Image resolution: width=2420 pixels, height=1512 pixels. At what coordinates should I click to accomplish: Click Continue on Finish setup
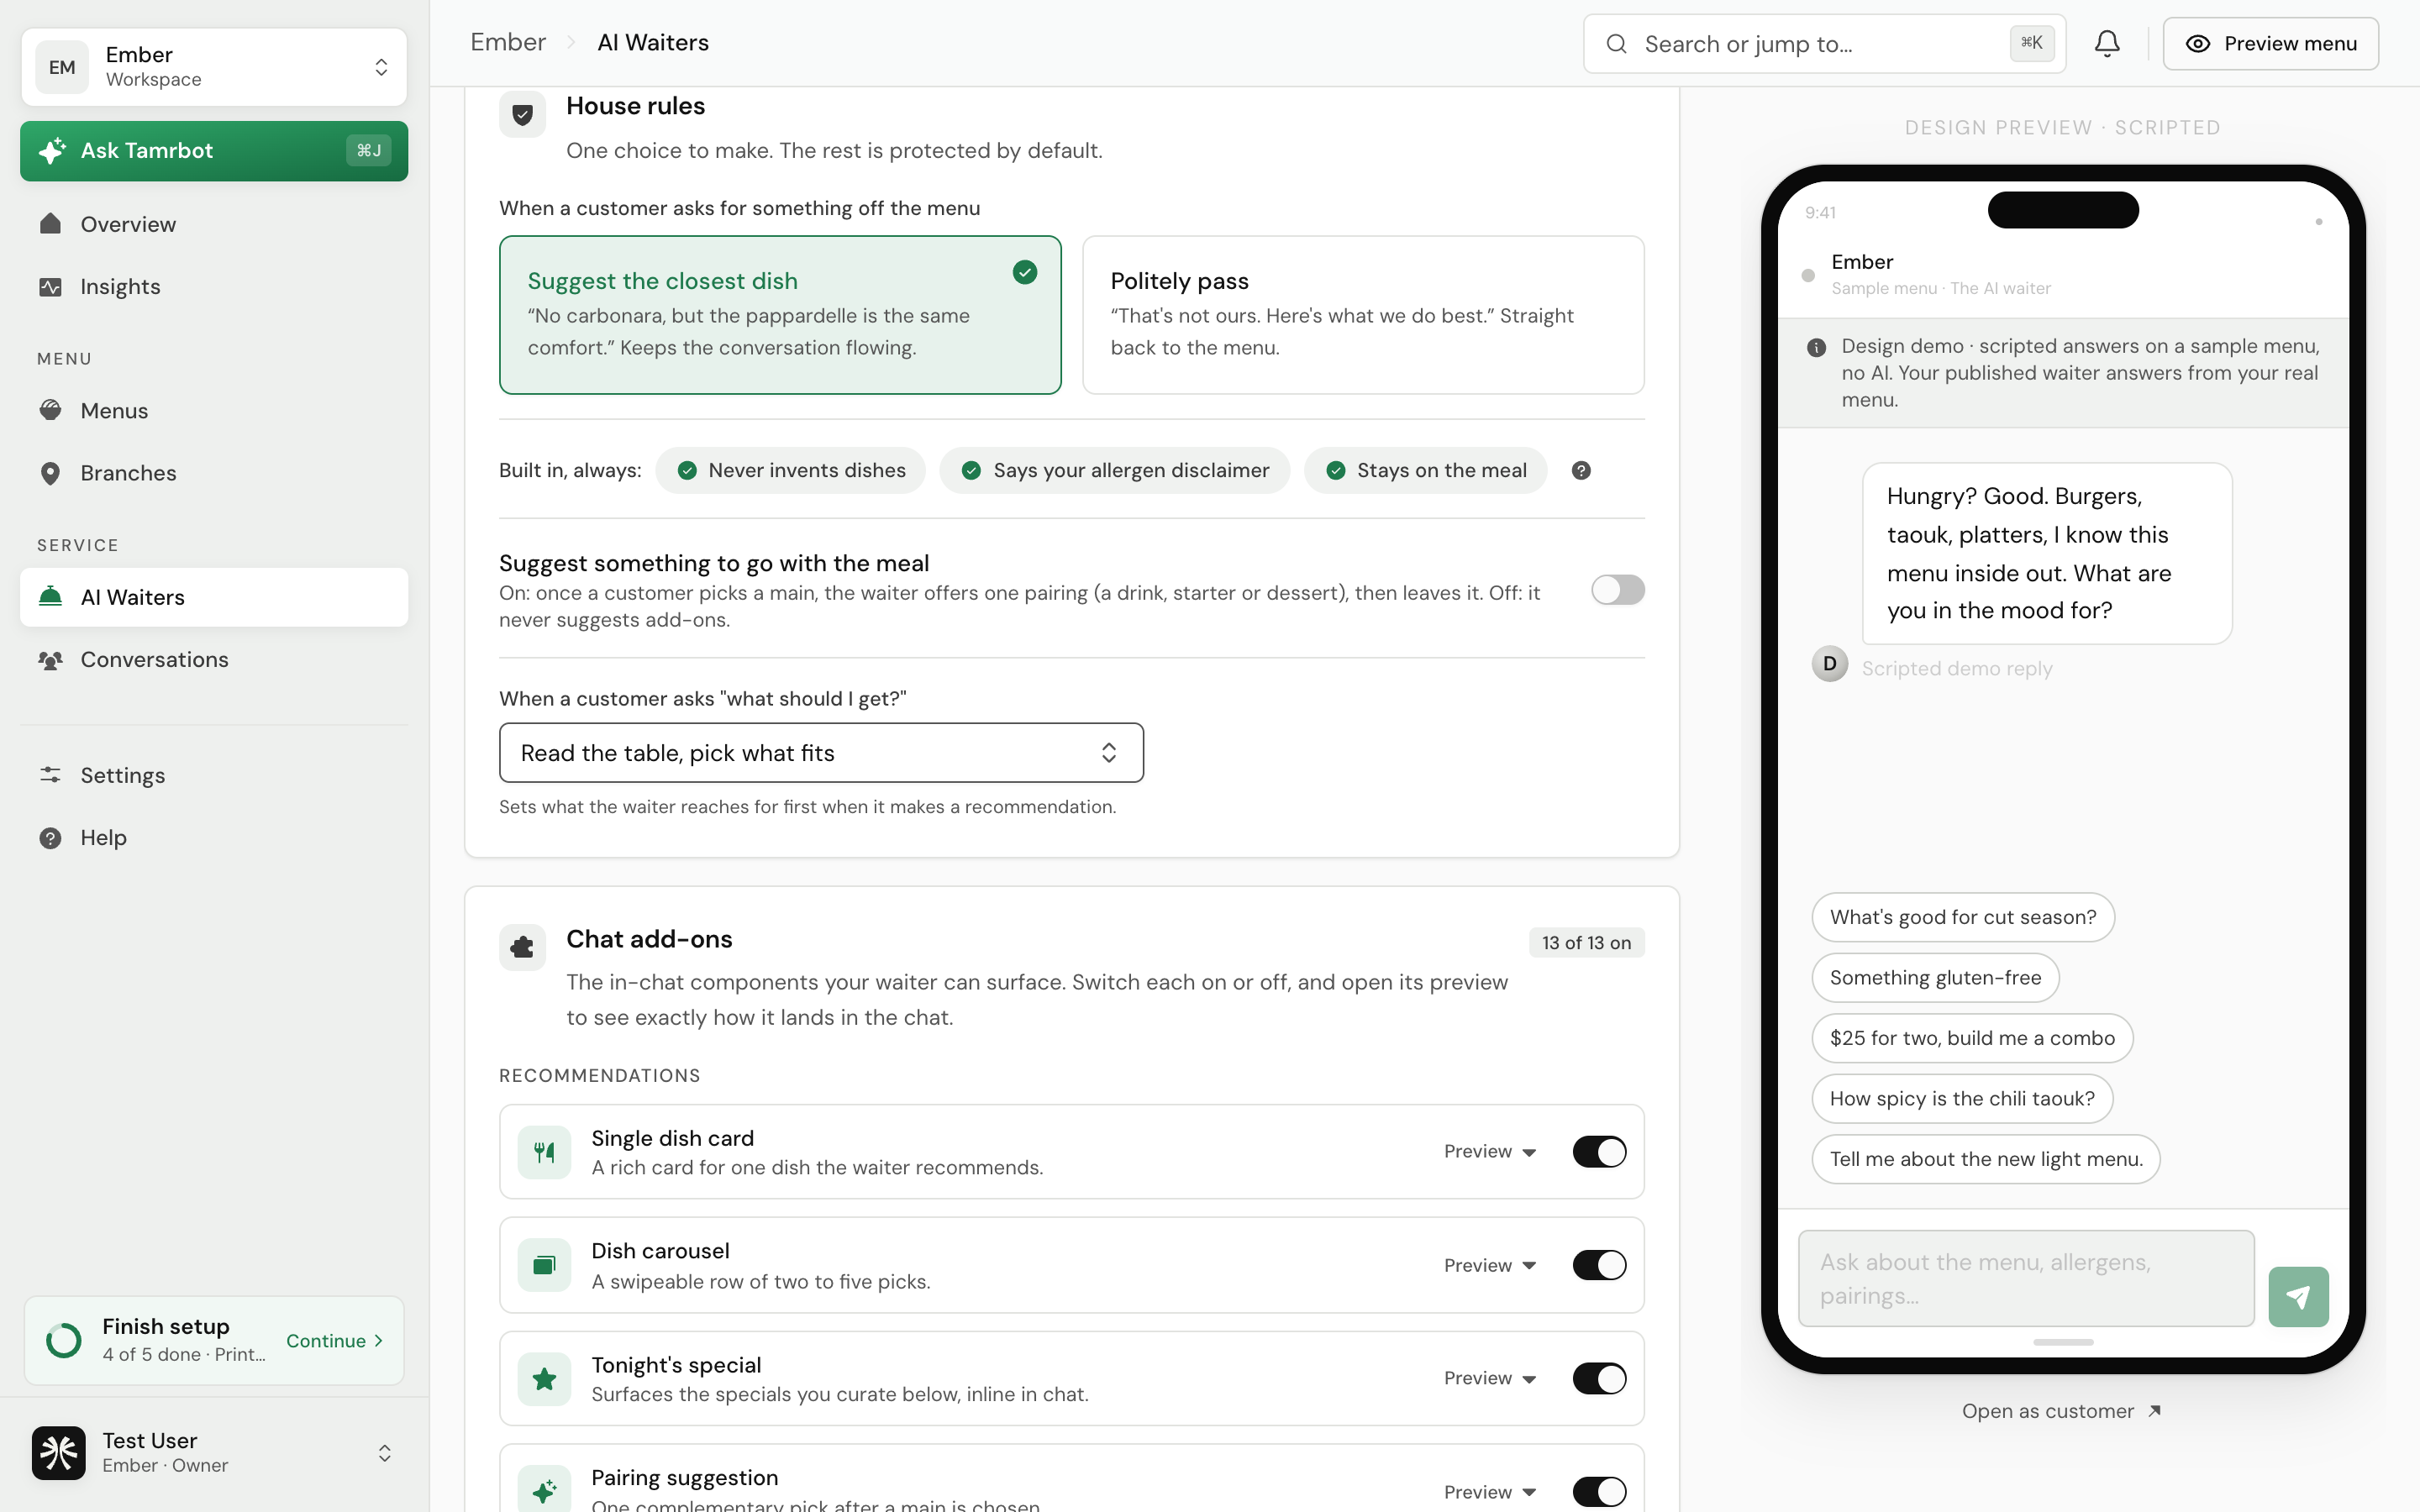(x=334, y=1341)
